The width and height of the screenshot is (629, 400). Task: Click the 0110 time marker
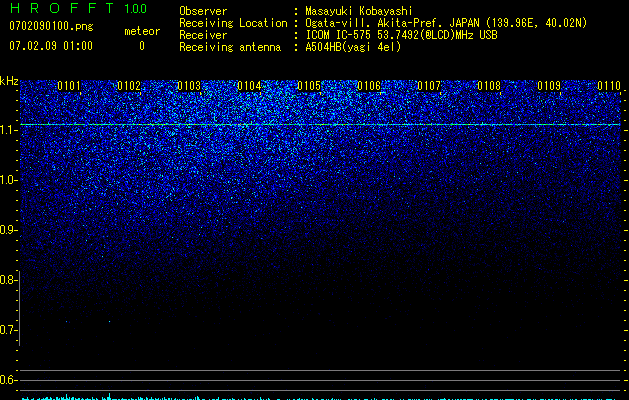[x=609, y=86]
